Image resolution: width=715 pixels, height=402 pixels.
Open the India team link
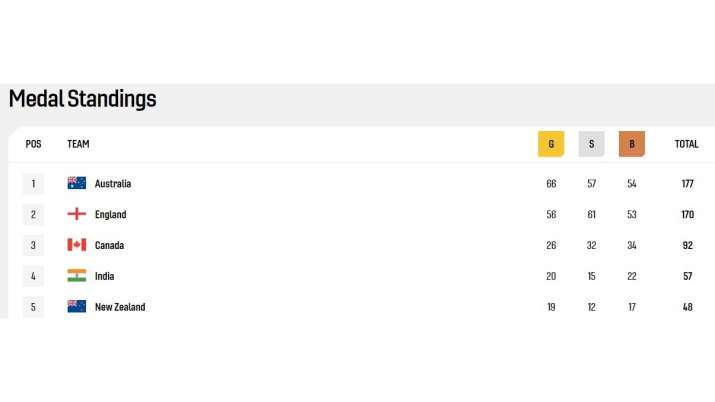pos(104,276)
